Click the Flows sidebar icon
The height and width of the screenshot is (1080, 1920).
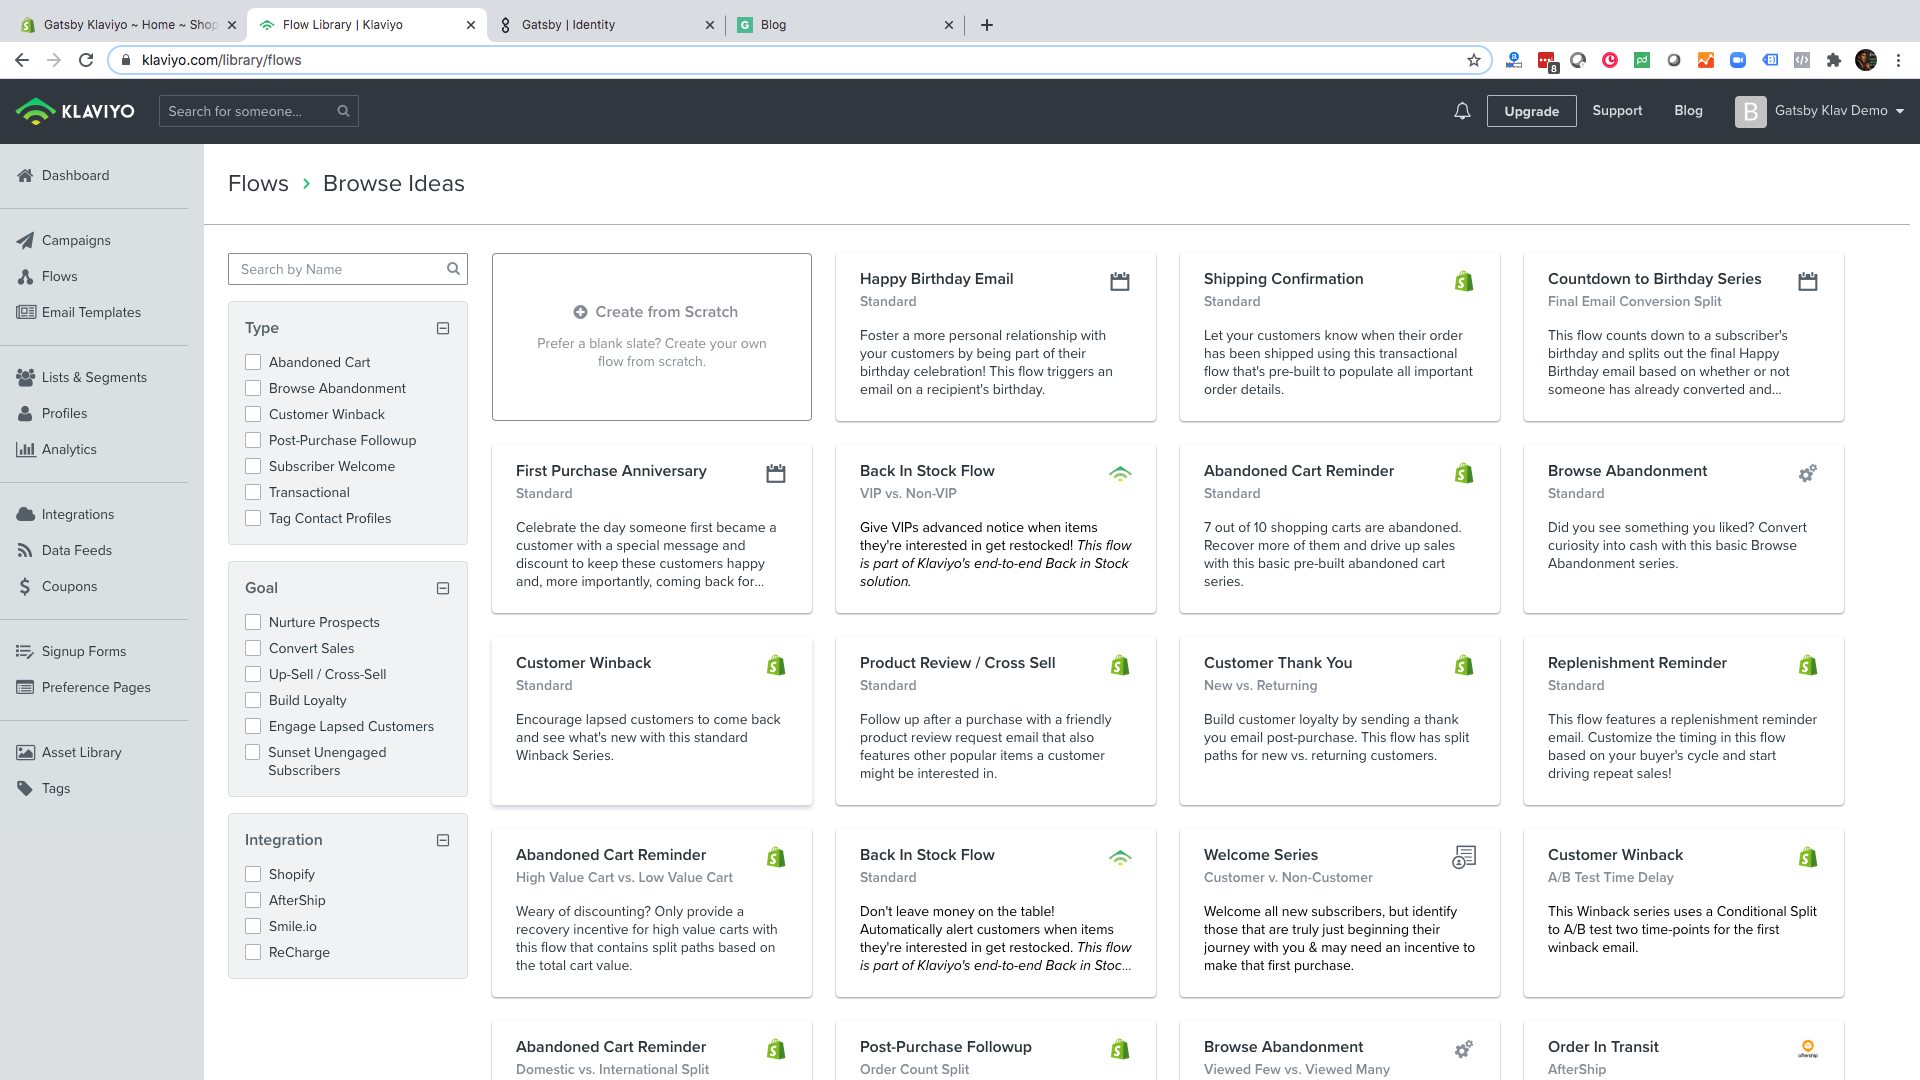point(25,276)
